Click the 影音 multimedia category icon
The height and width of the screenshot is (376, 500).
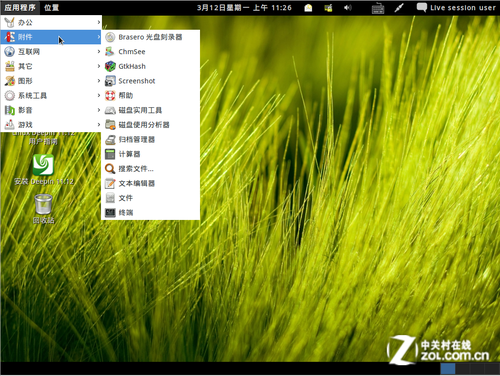10,110
